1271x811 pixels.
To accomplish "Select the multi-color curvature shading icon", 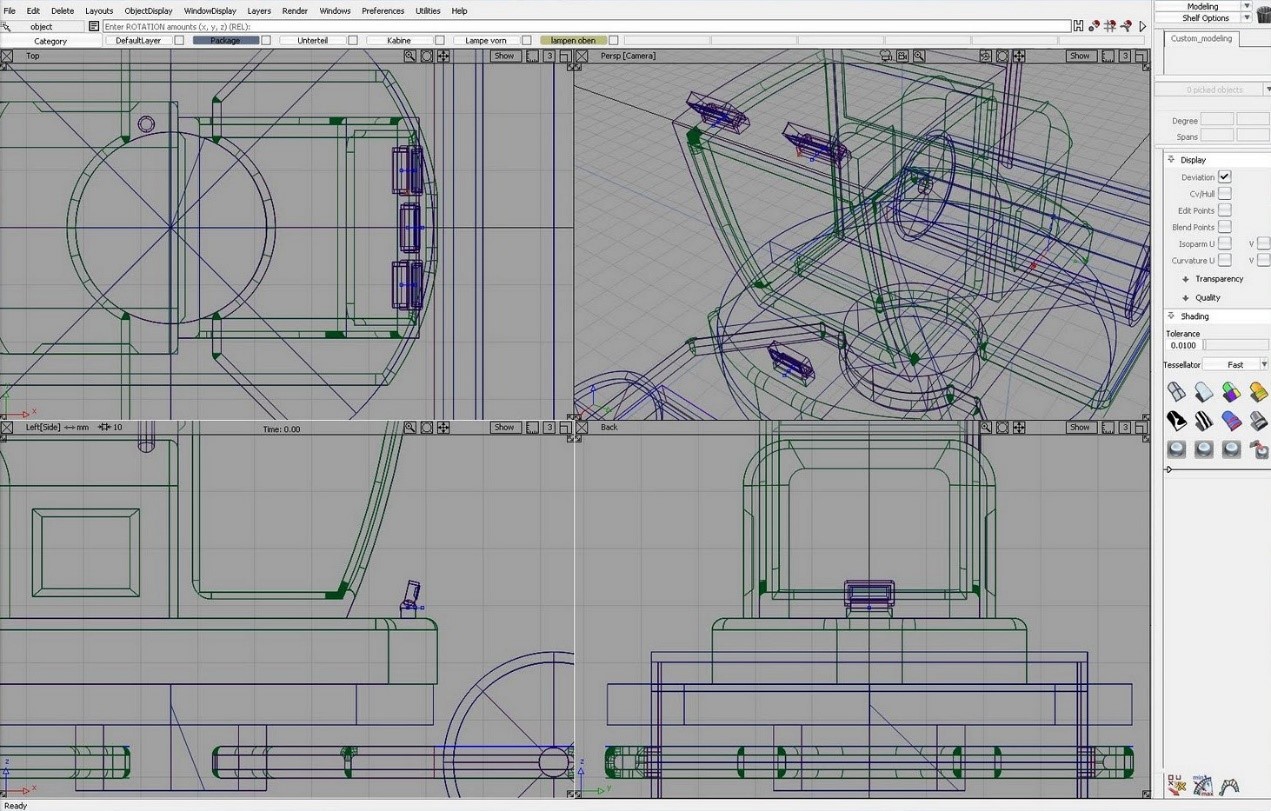I will tap(1231, 392).
